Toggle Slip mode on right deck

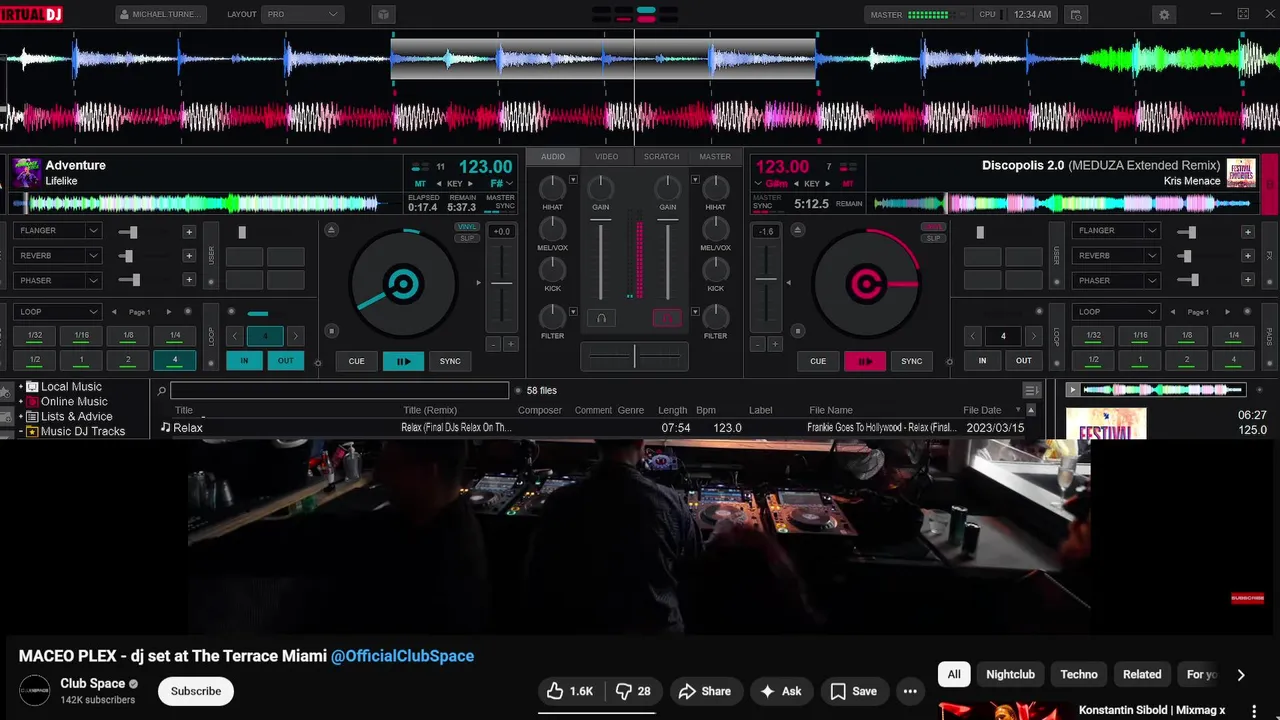[x=934, y=238]
